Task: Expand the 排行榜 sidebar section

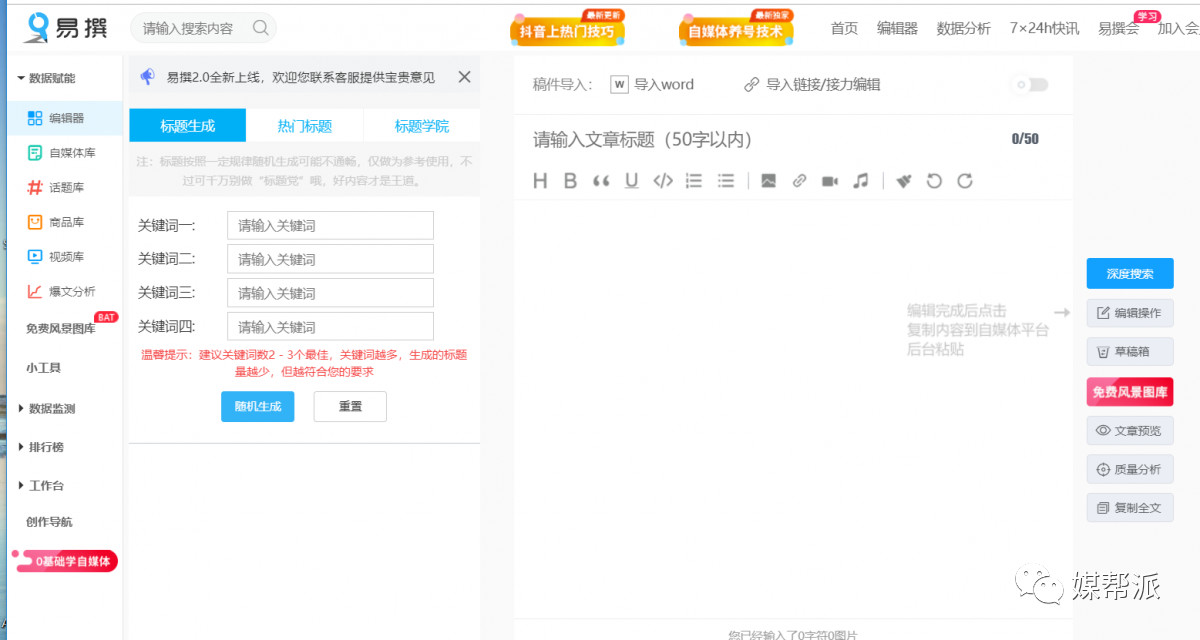Action: coord(22,447)
